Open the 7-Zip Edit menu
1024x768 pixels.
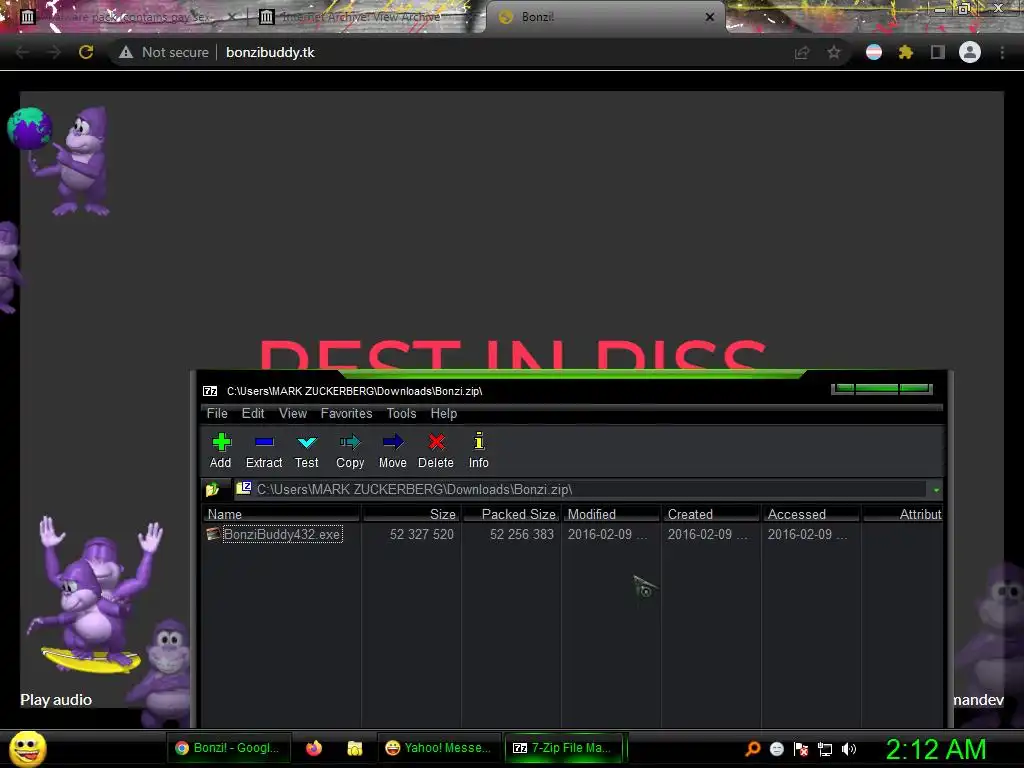[x=253, y=413]
